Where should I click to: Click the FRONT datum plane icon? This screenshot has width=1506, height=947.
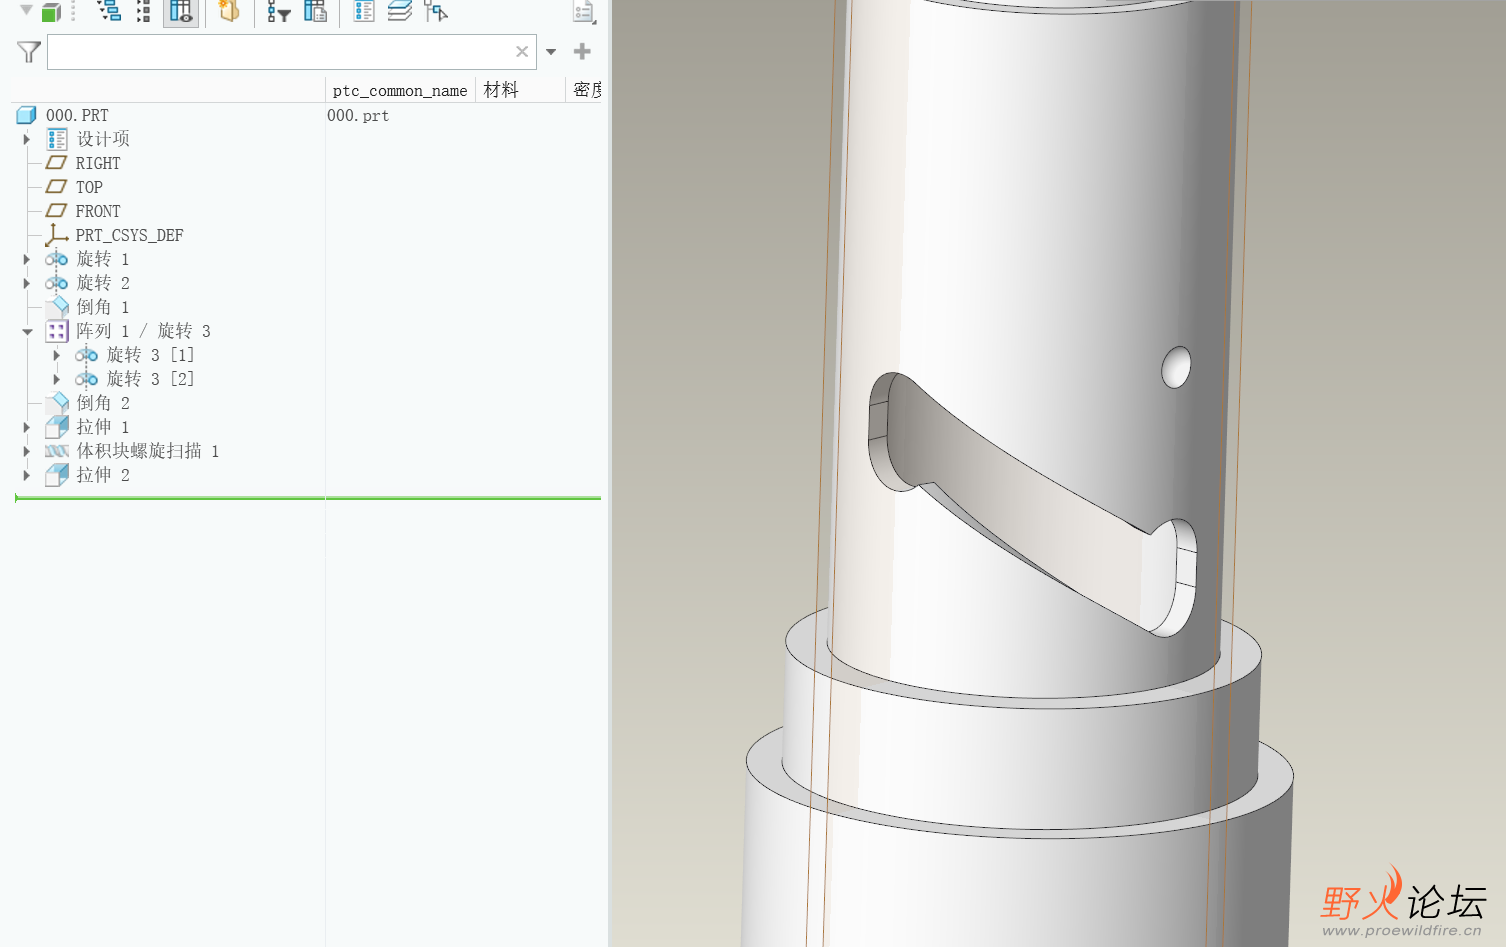click(57, 211)
